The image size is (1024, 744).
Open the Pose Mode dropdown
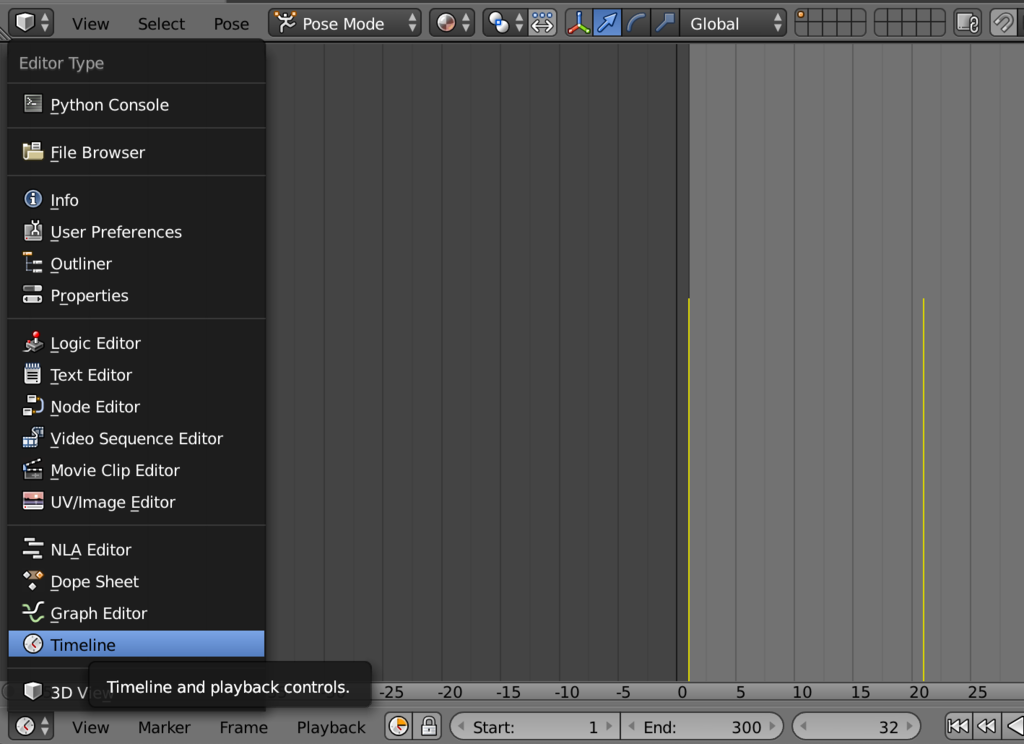coord(345,23)
